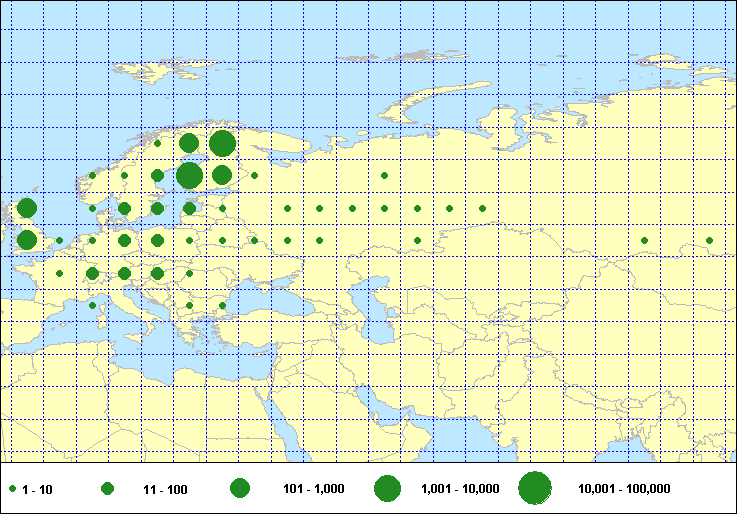Screen dimensions: 737x514
Task: Select the "101 - 1,000" legend label
Action: click(x=308, y=489)
